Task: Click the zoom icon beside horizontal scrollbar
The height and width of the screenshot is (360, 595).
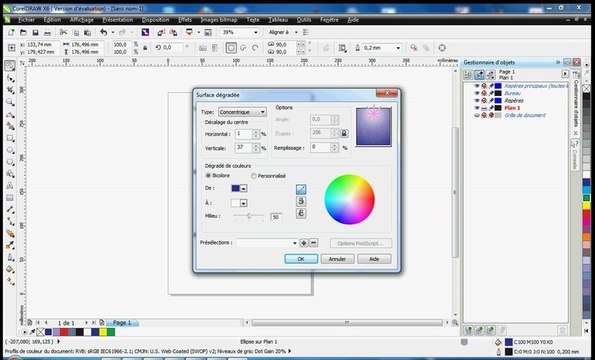Action: tap(455, 323)
